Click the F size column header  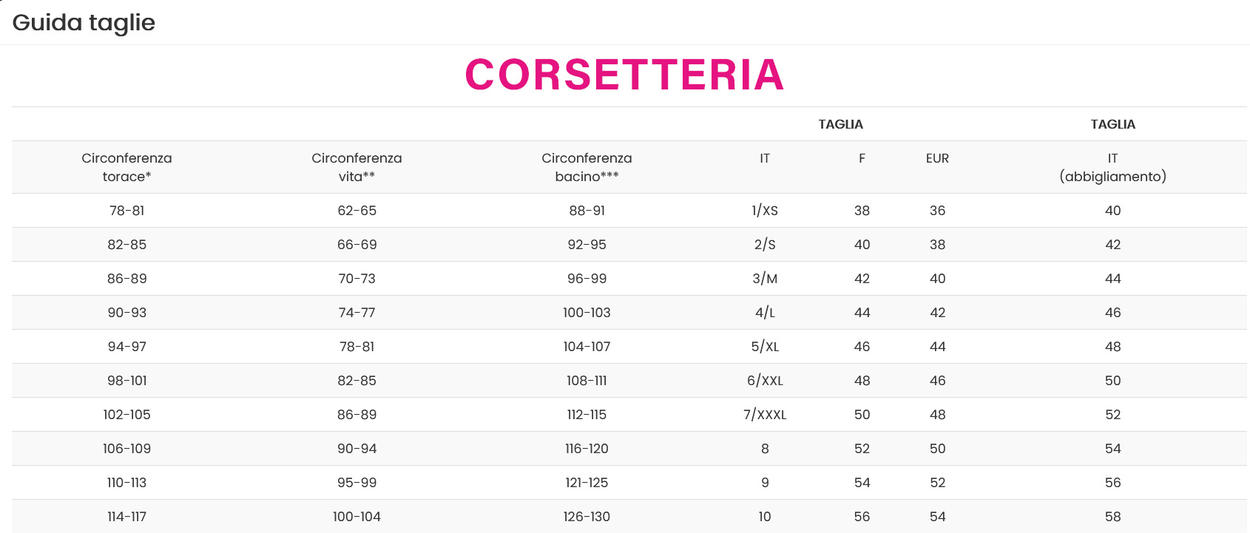click(862, 158)
